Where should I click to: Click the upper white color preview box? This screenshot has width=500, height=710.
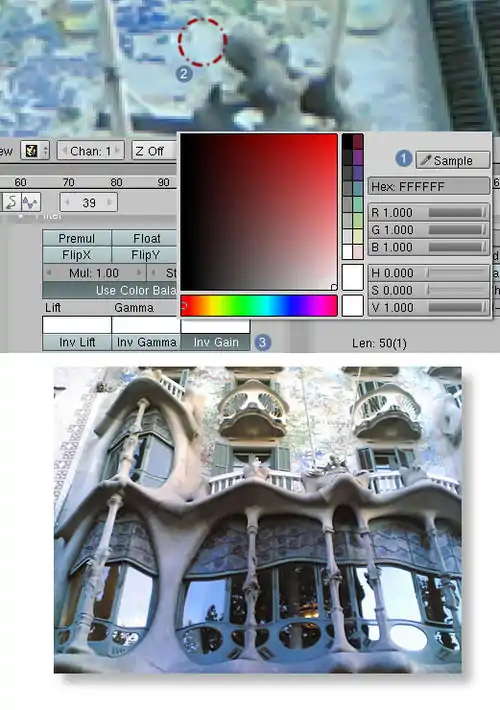tap(353, 278)
